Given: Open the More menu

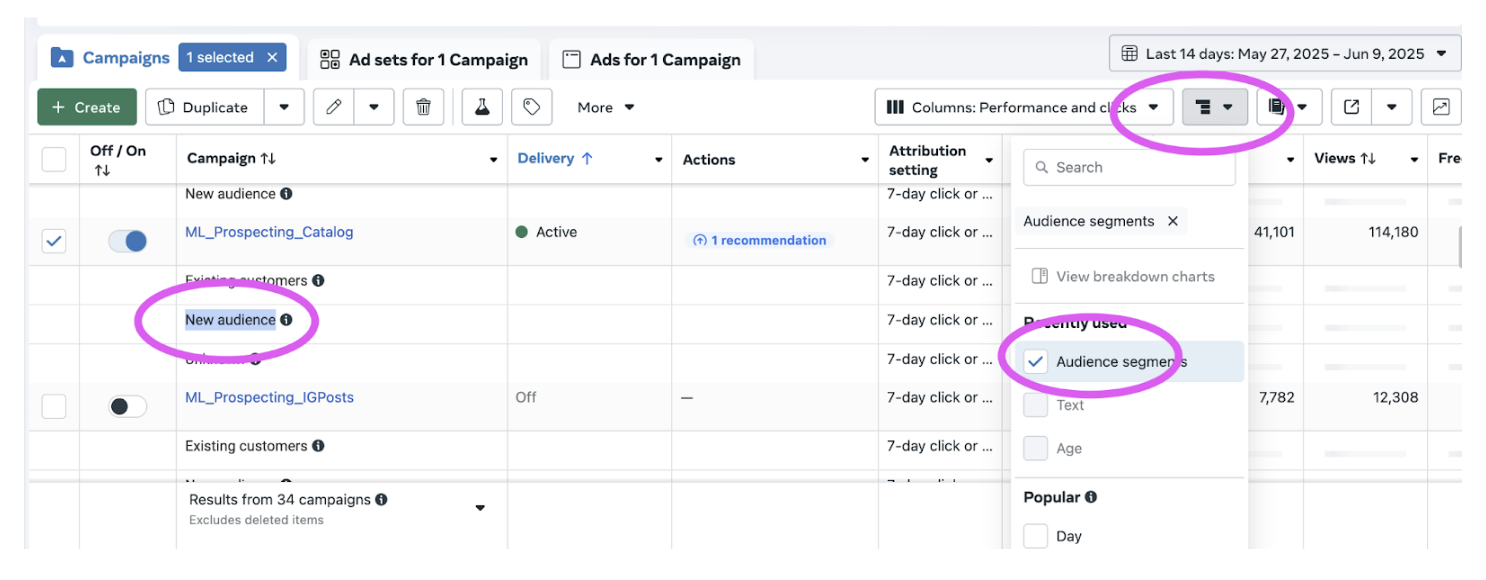Looking at the screenshot, I should click(x=606, y=107).
